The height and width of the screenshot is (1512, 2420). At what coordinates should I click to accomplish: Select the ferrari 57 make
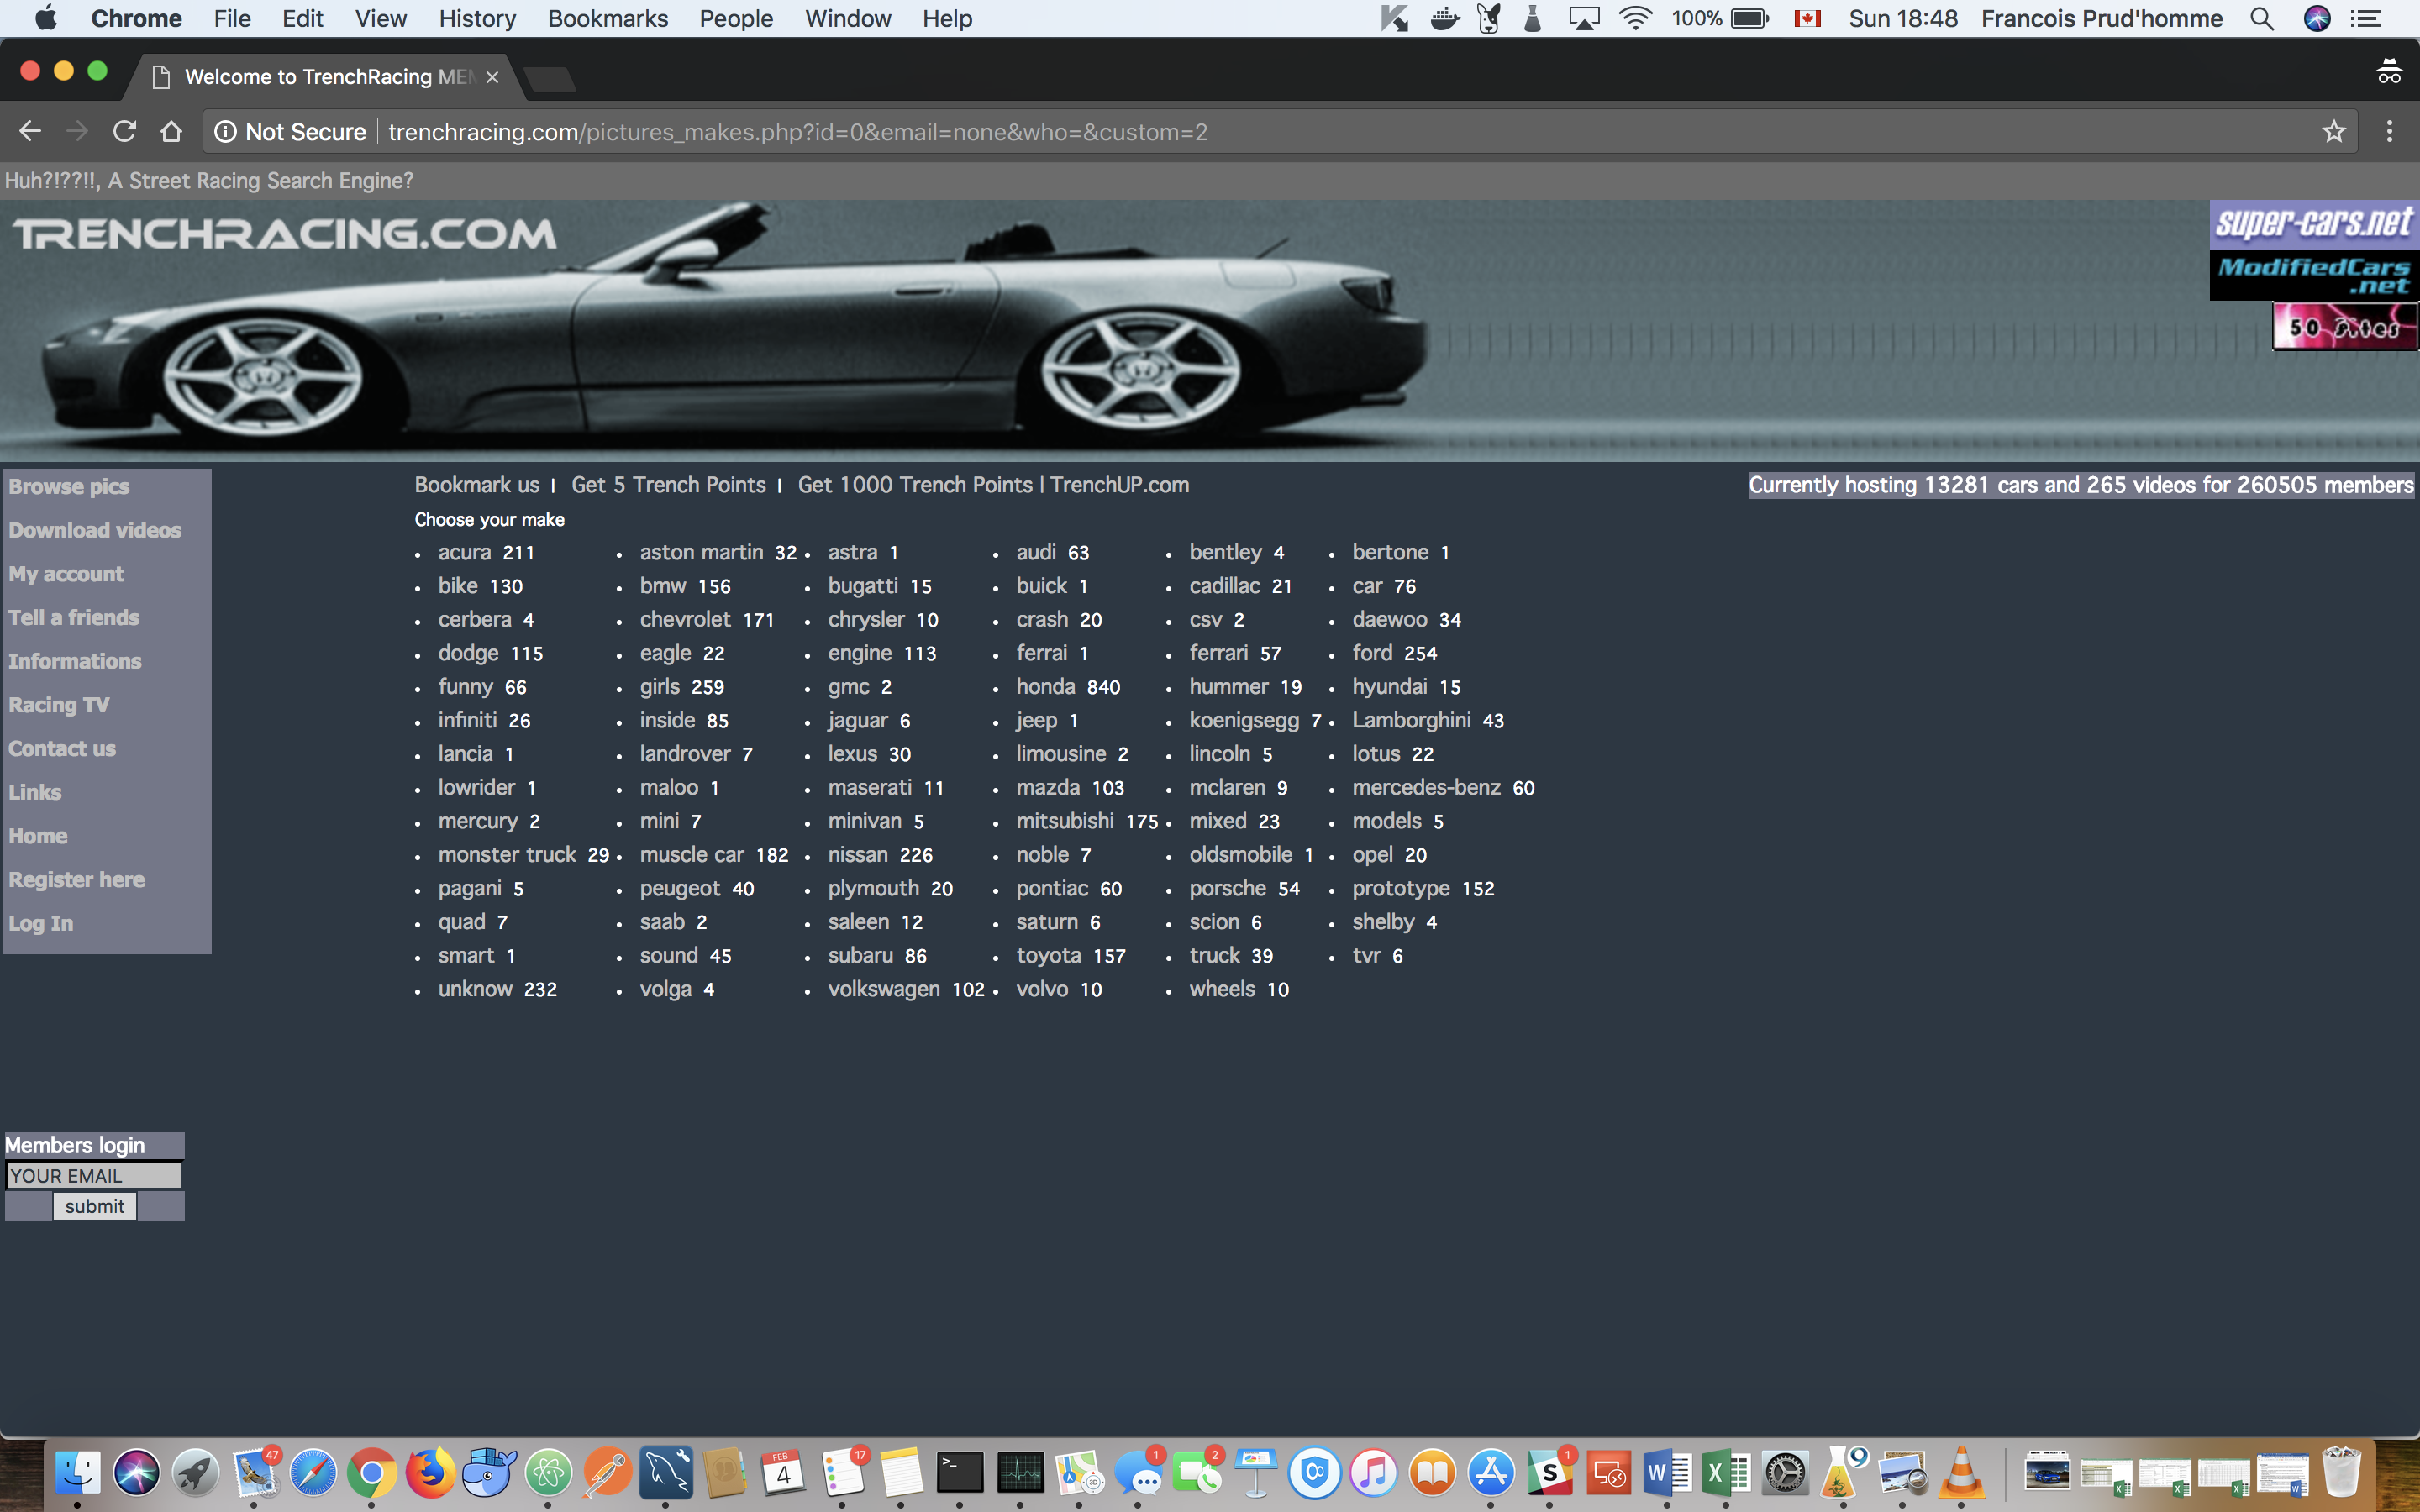click(1235, 653)
